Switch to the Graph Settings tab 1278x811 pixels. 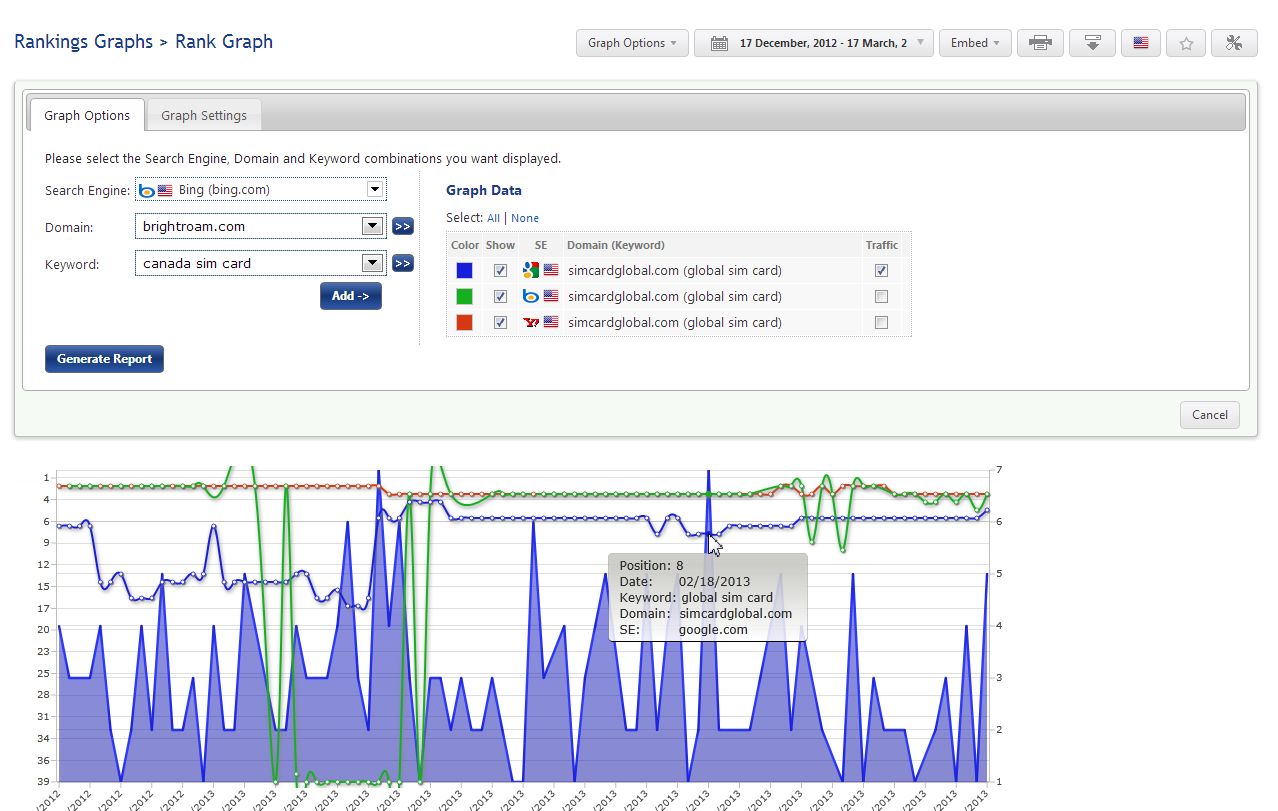(204, 115)
